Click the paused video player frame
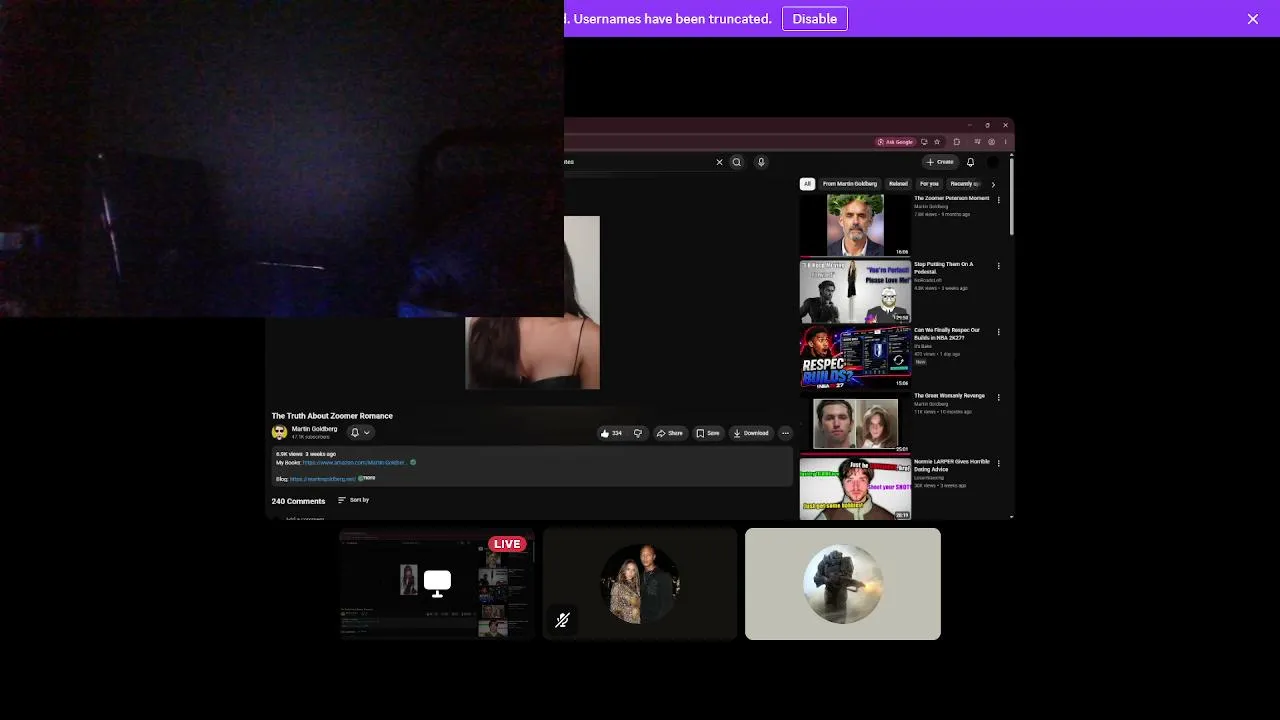This screenshot has height=720, width=1280. (x=532, y=302)
